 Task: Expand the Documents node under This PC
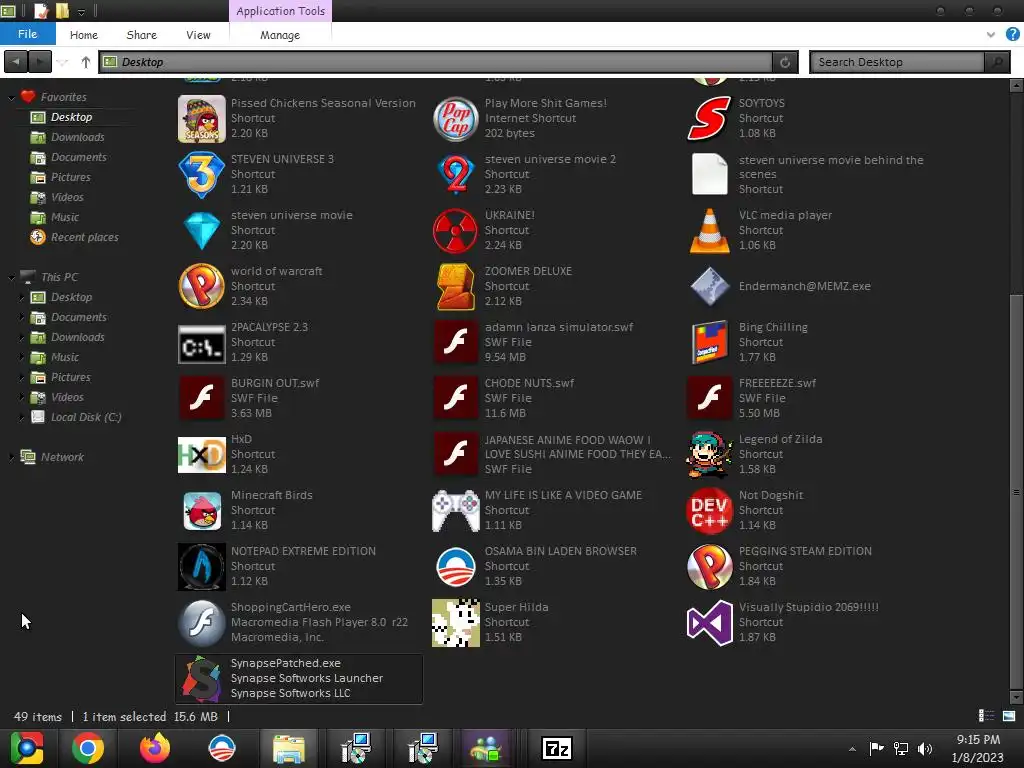point(22,317)
